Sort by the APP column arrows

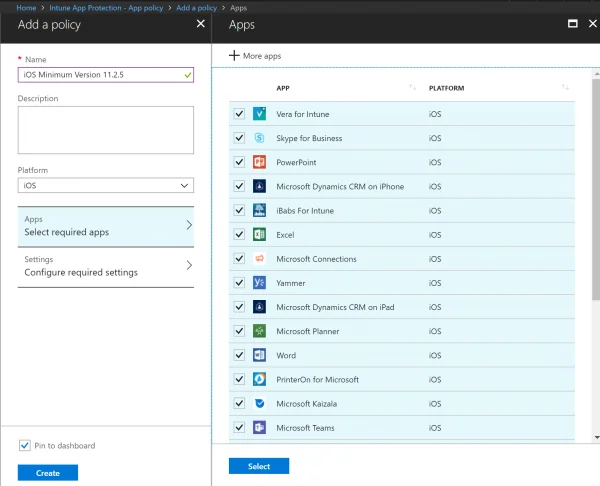pyautogui.click(x=412, y=87)
